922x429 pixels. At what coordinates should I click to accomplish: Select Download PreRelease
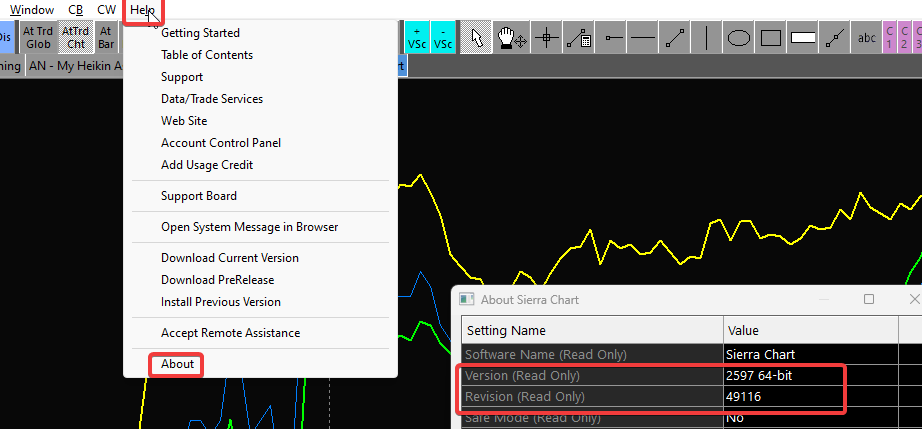point(218,280)
